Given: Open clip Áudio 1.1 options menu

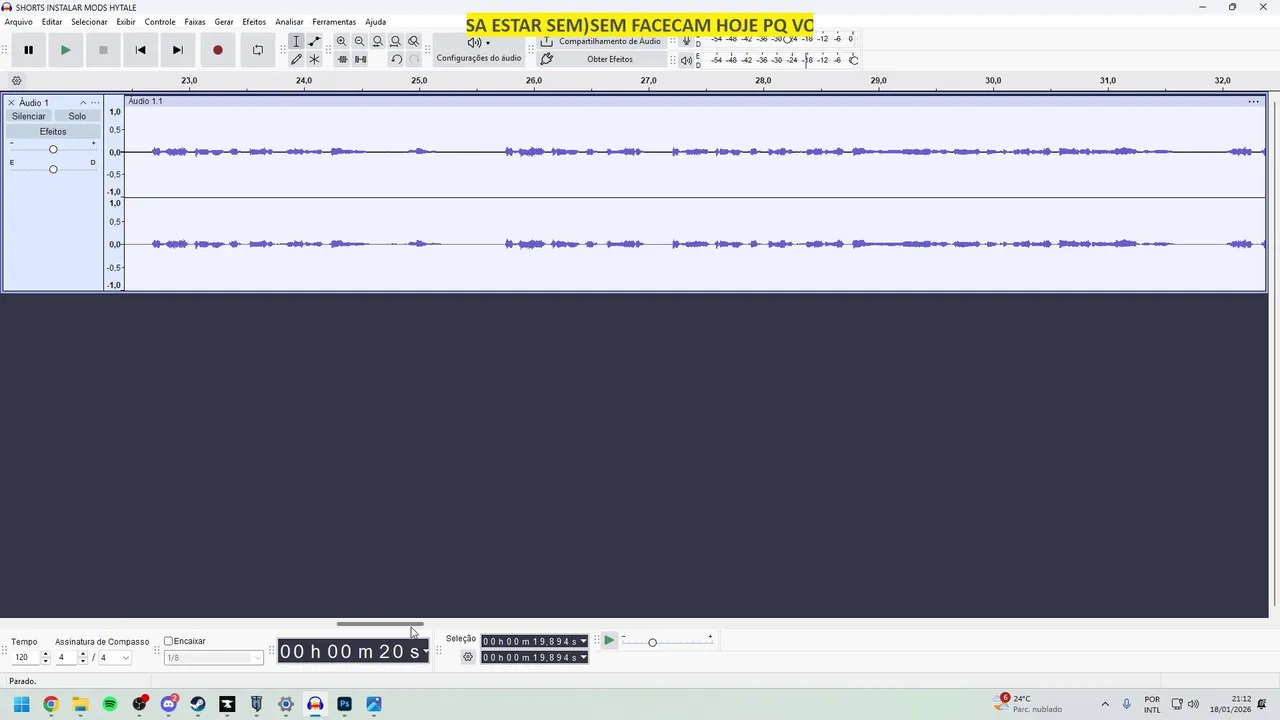Looking at the screenshot, I should point(1253,101).
